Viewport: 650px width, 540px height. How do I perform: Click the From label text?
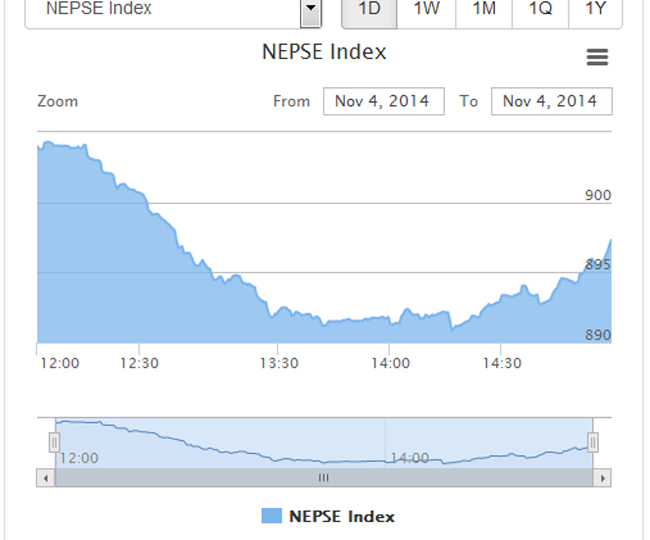click(291, 102)
